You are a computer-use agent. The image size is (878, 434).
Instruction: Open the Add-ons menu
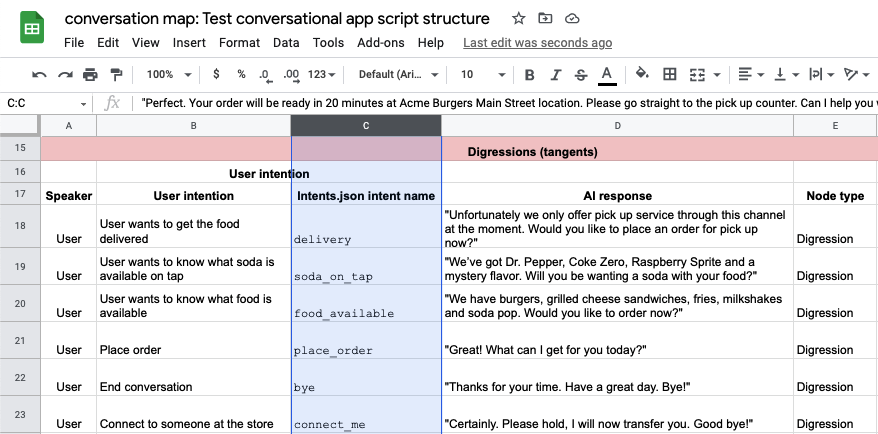(x=380, y=43)
